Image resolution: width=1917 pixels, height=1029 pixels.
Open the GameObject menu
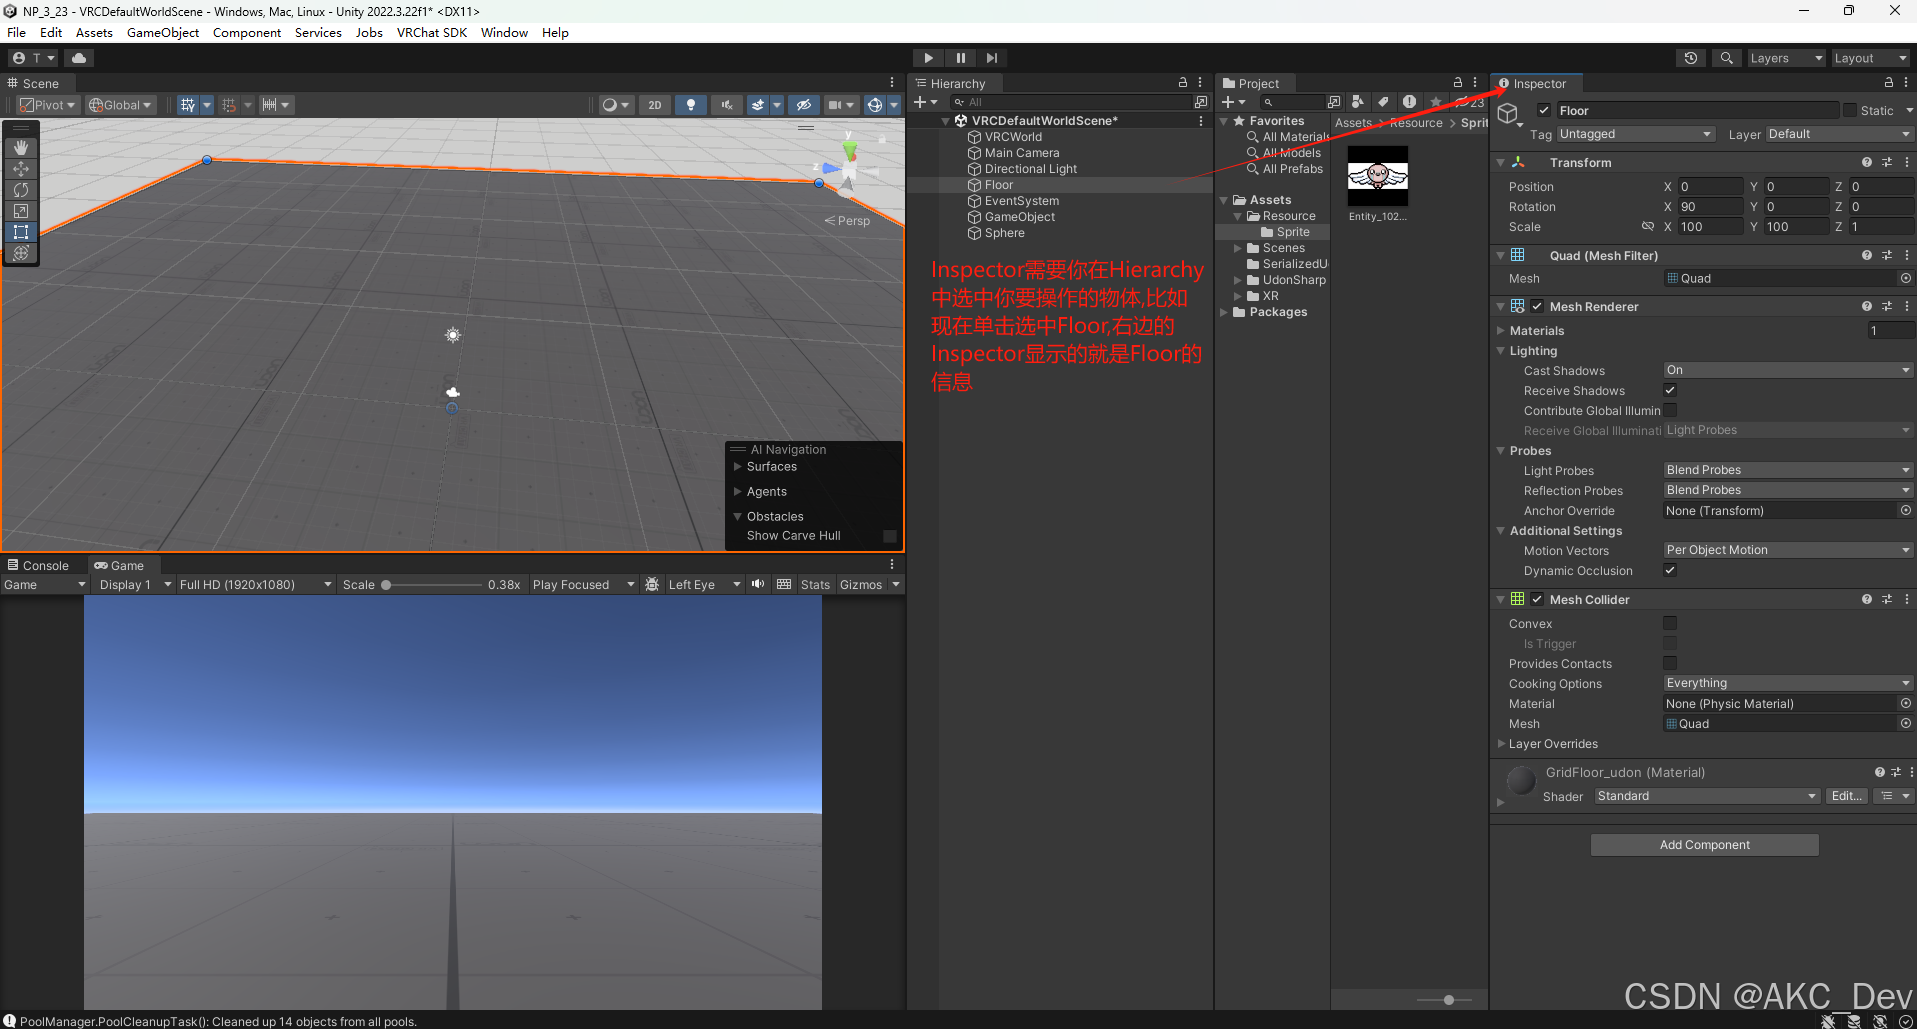pos(163,33)
